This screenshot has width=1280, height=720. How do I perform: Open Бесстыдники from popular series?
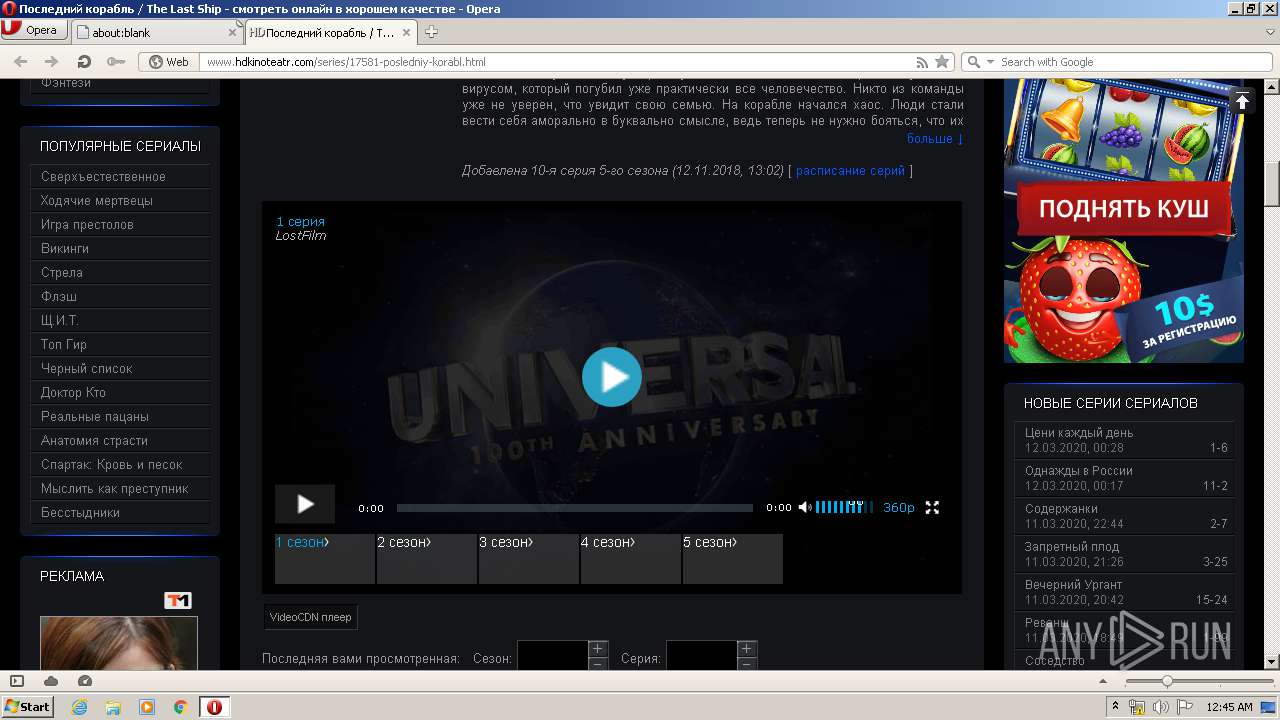tap(121, 513)
